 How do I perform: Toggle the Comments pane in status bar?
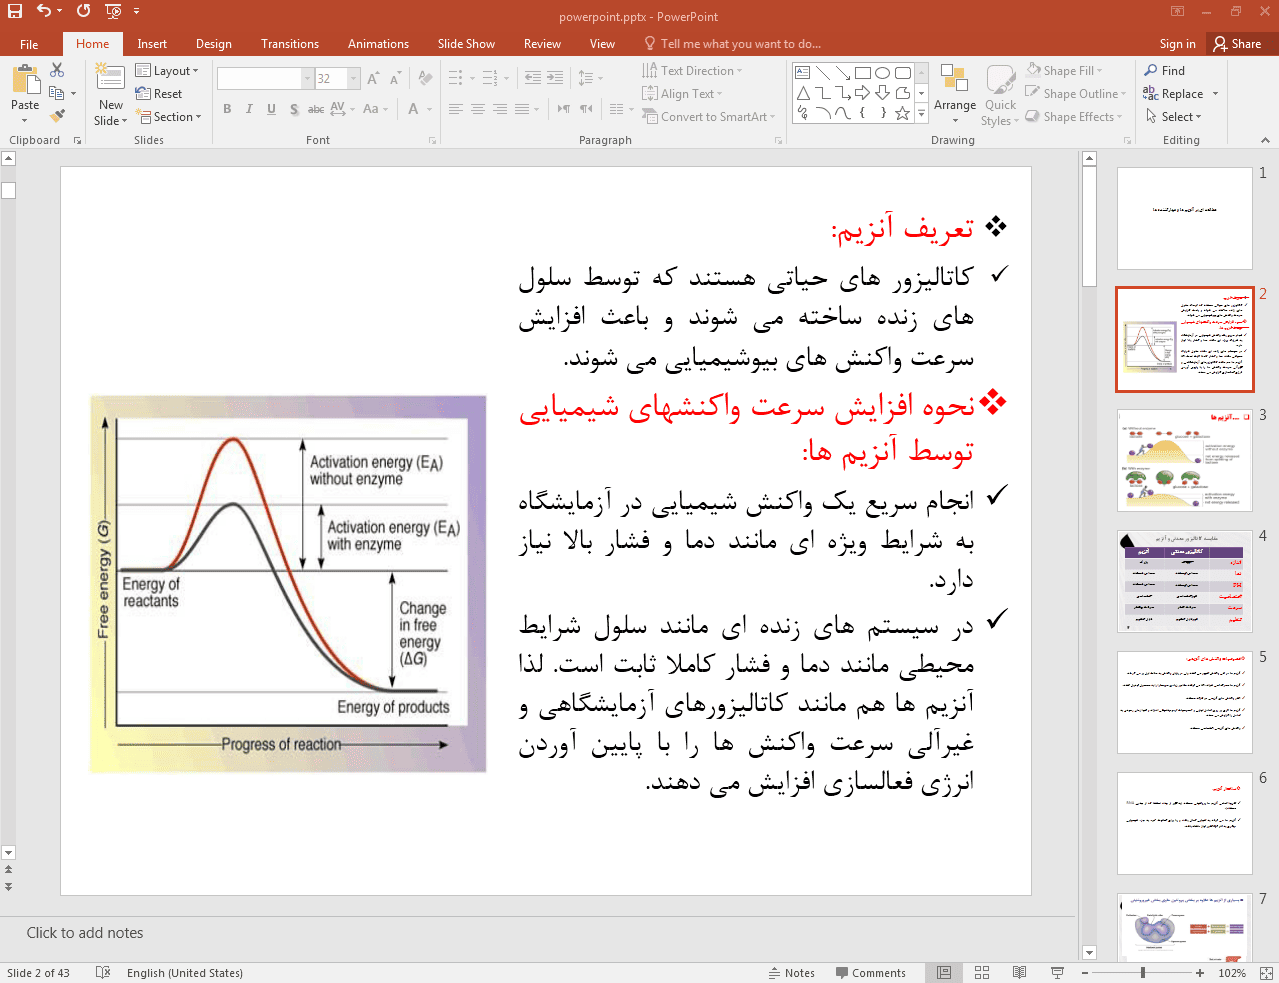(869, 972)
